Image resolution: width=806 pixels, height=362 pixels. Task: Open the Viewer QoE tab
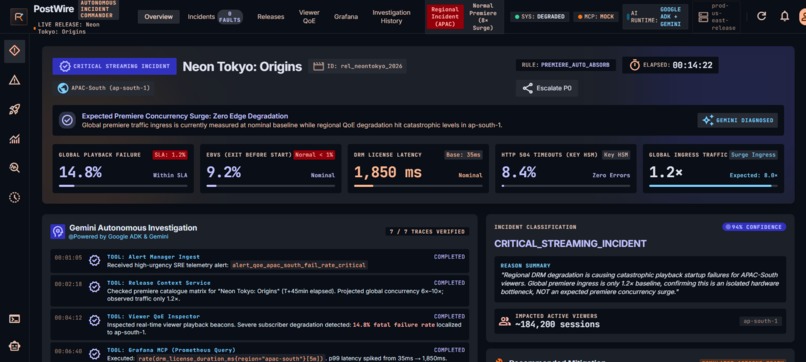309,17
